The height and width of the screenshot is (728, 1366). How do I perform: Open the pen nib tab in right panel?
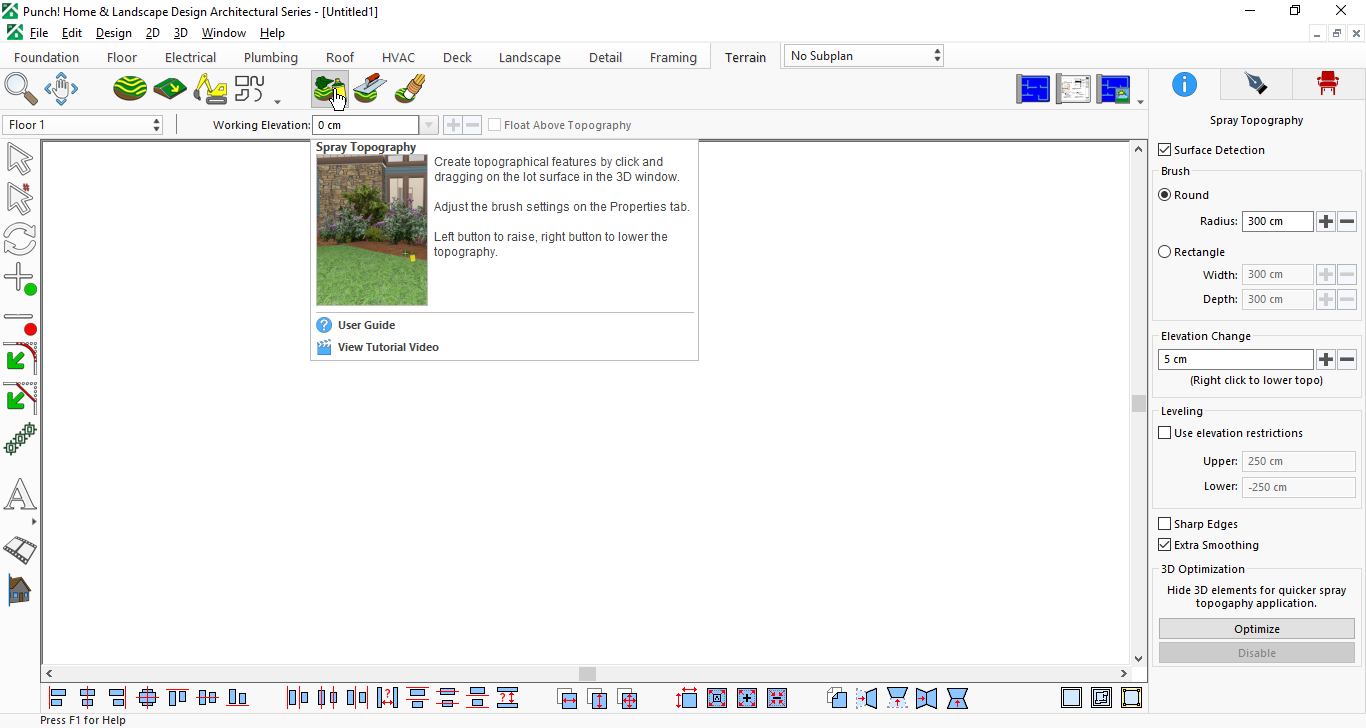(x=1255, y=84)
